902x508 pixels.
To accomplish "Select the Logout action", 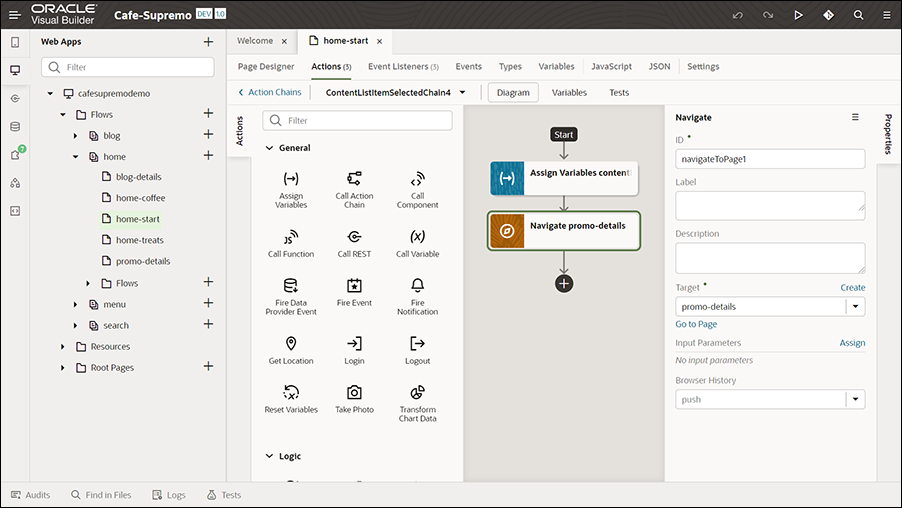I will (x=418, y=350).
